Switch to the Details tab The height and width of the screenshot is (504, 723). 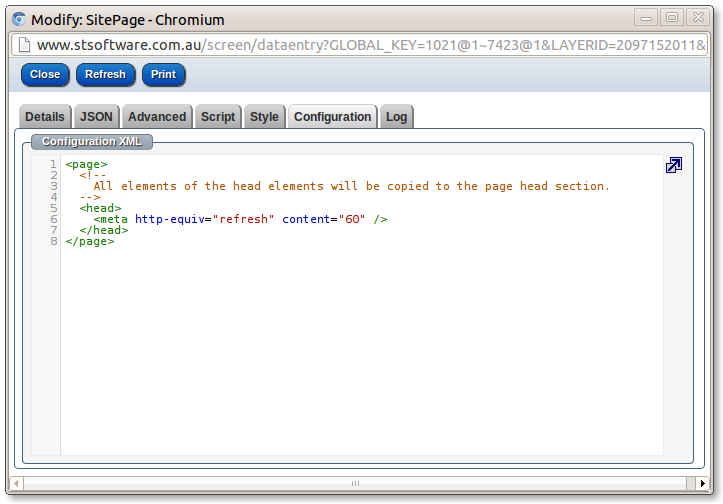pos(45,117)
